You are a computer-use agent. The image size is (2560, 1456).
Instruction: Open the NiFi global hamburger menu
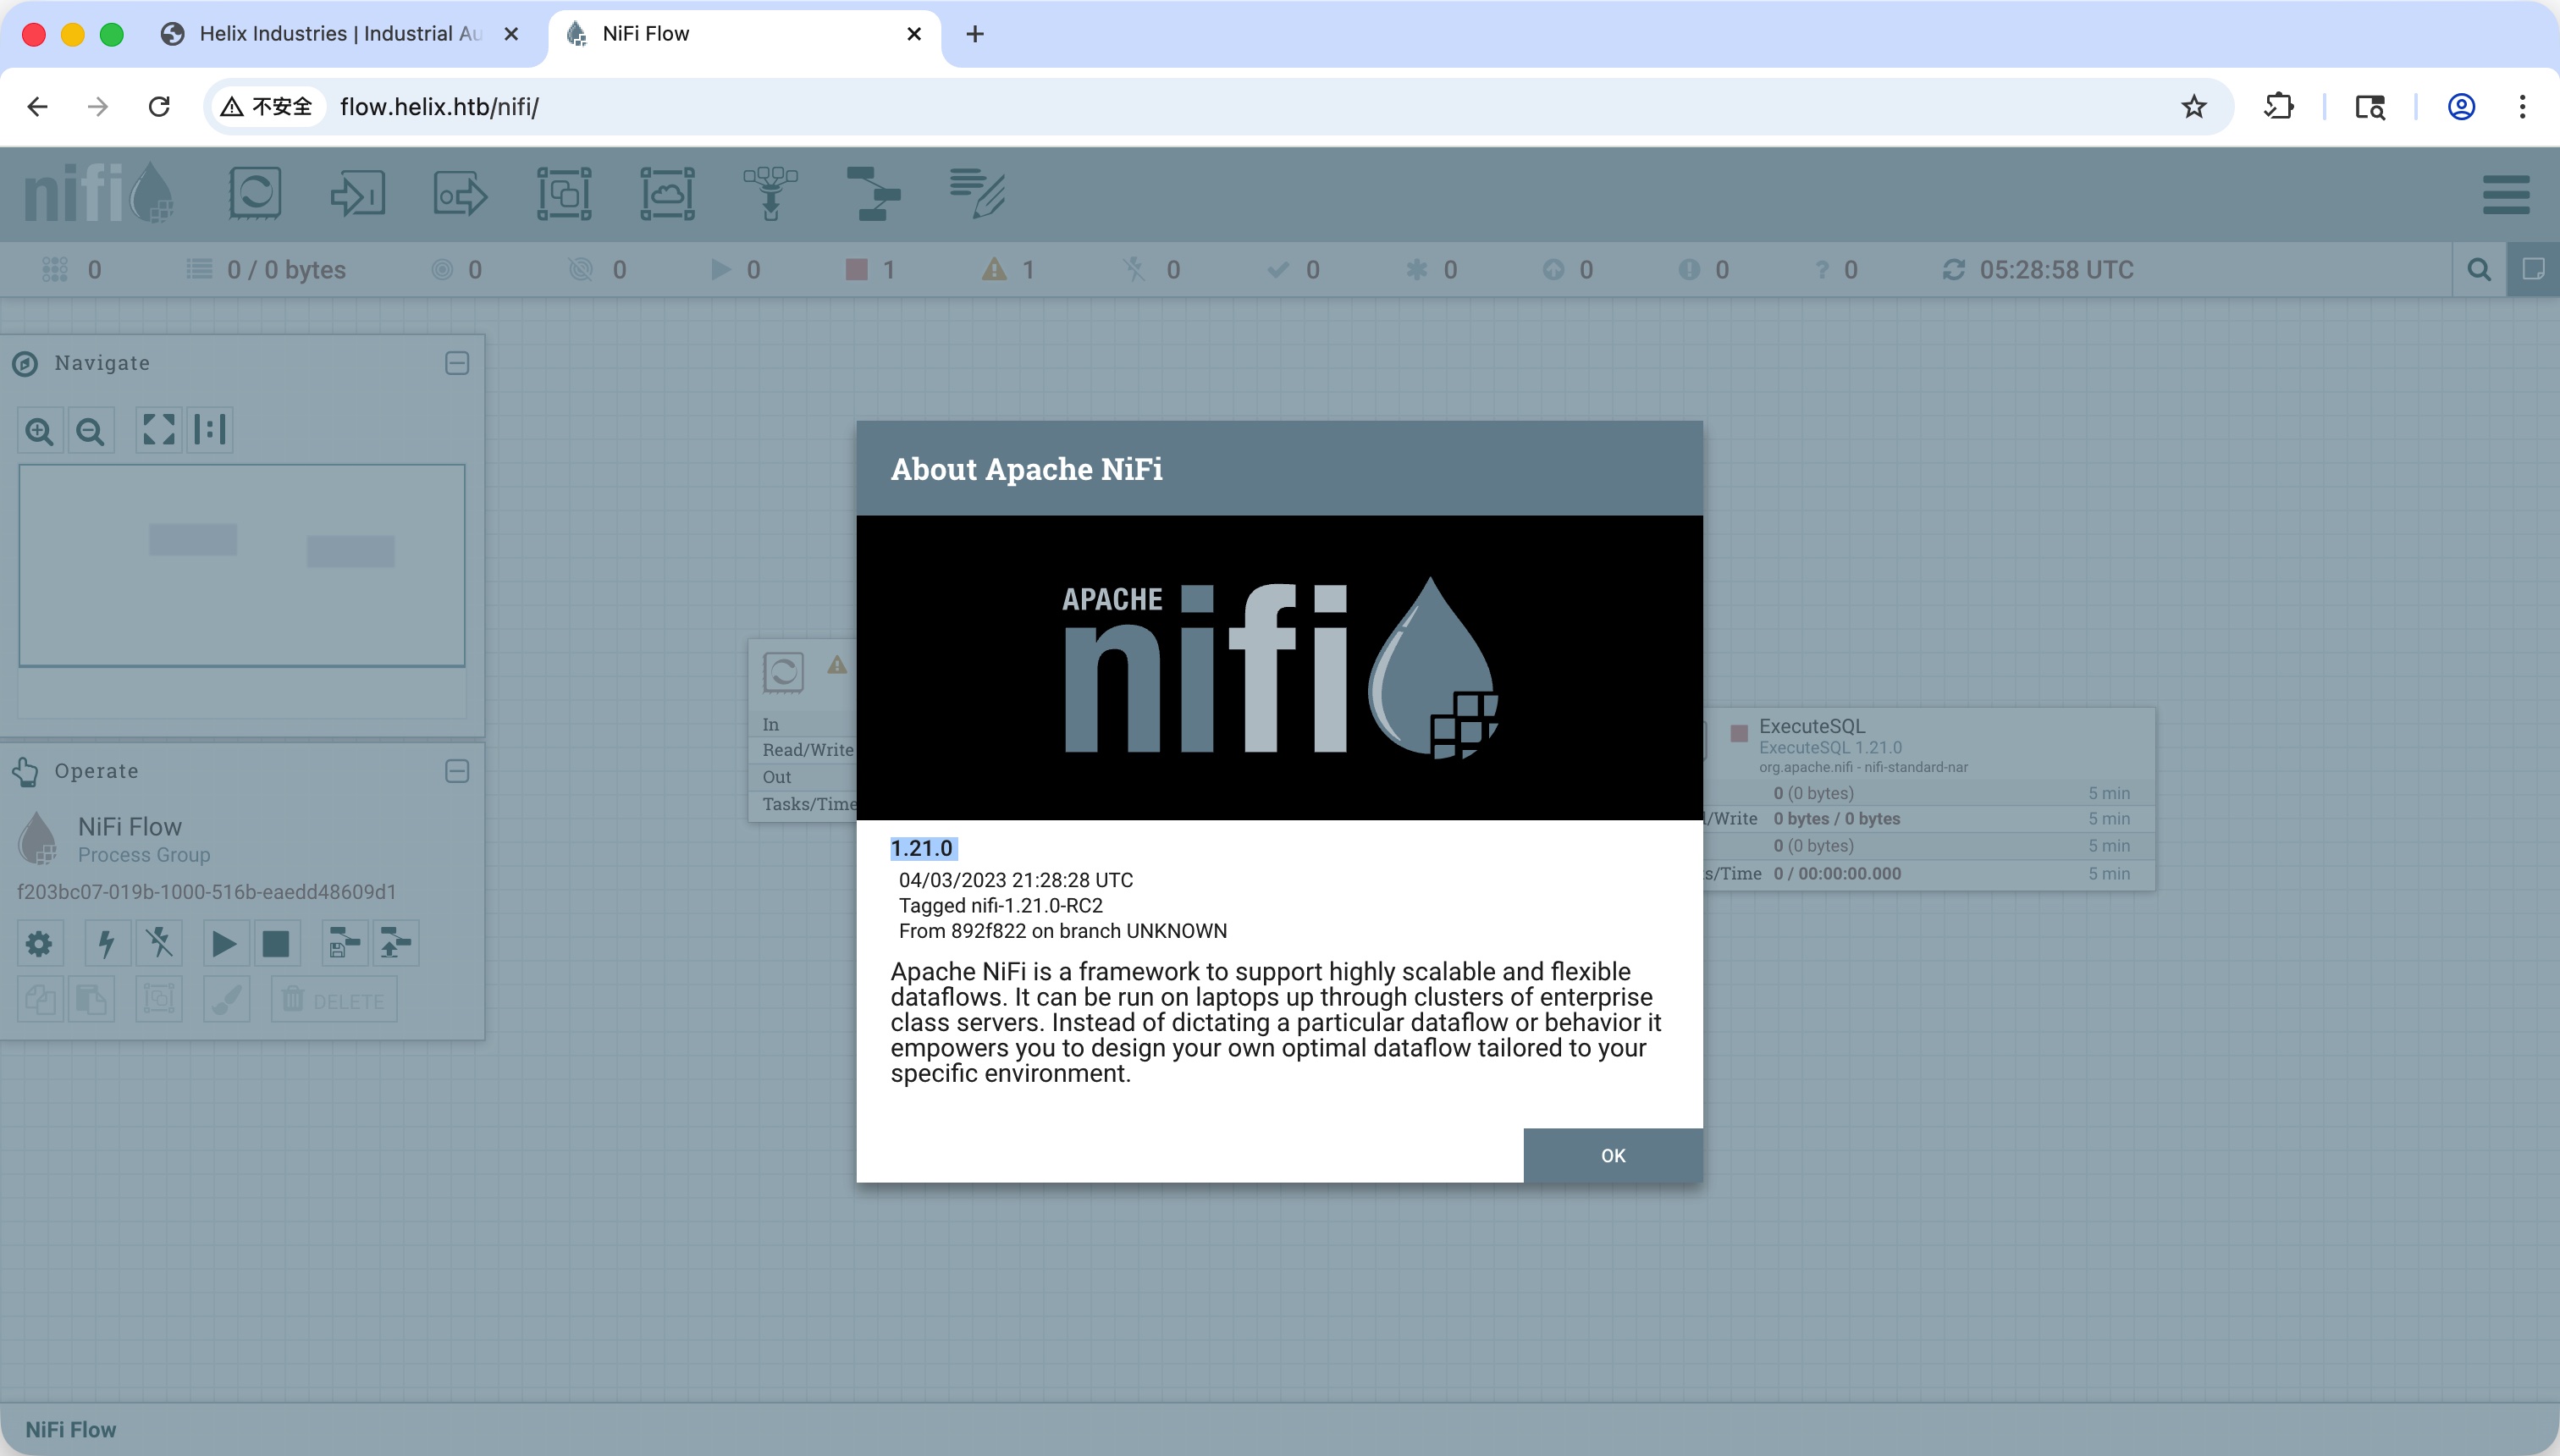[2506, 194]
